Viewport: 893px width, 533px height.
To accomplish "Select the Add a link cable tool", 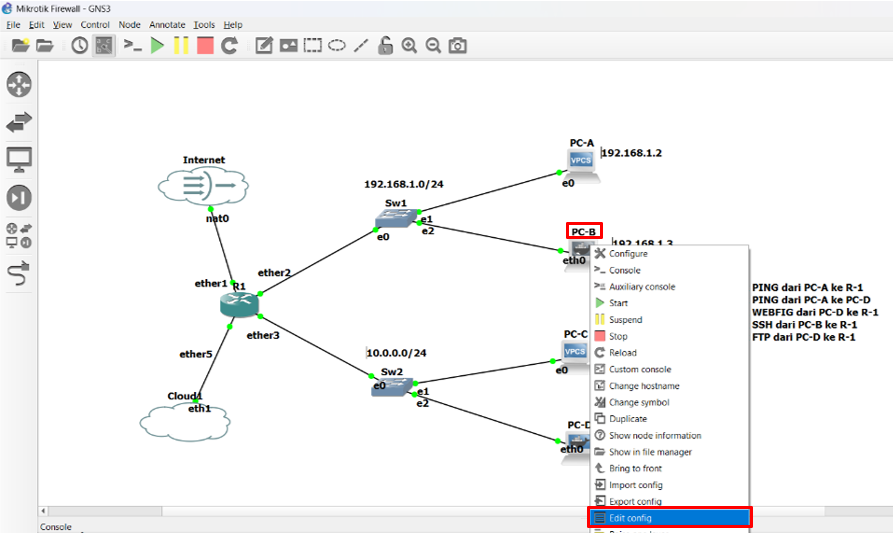I will pyautogui.click(x=19, y=272).
